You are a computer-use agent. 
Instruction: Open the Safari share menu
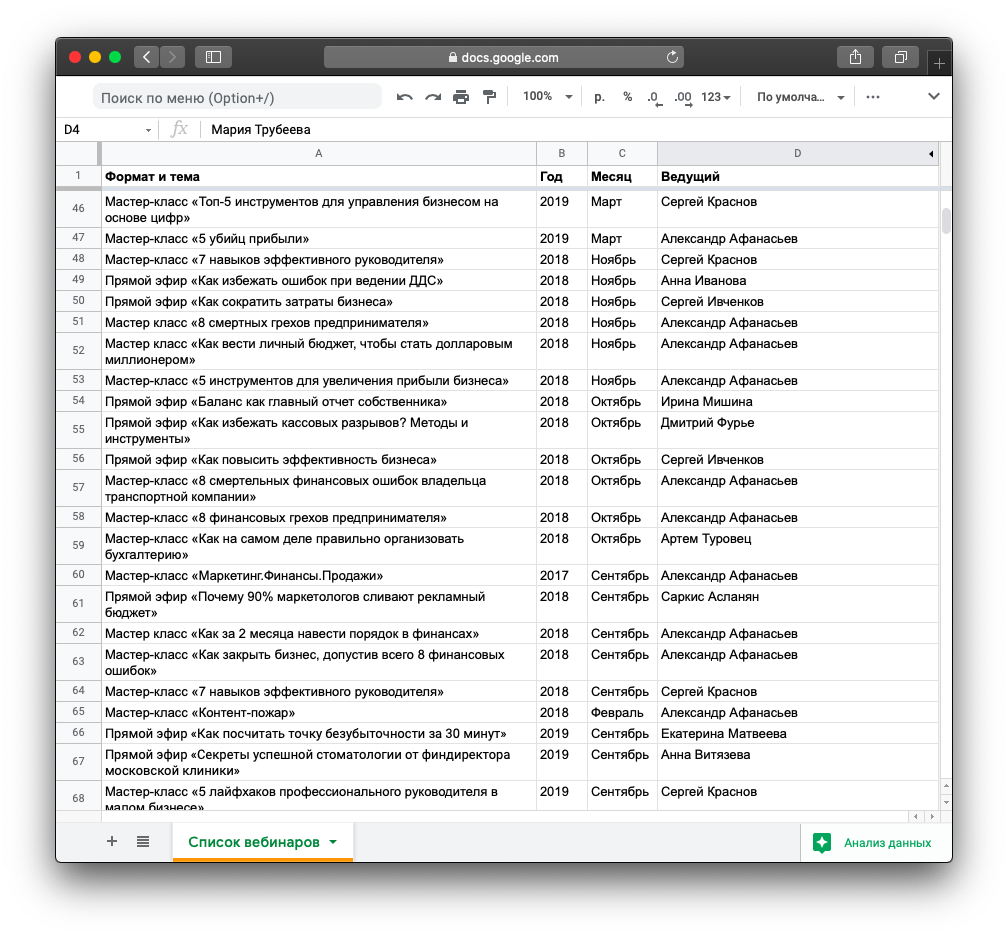coord(855,57)
